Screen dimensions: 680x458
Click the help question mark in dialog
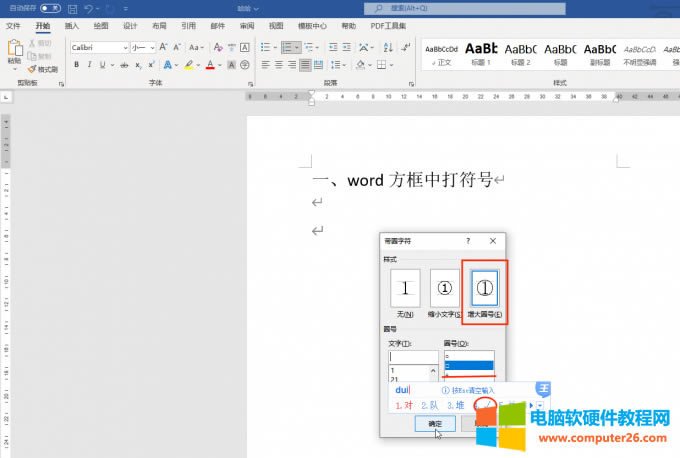pos(468,241)
